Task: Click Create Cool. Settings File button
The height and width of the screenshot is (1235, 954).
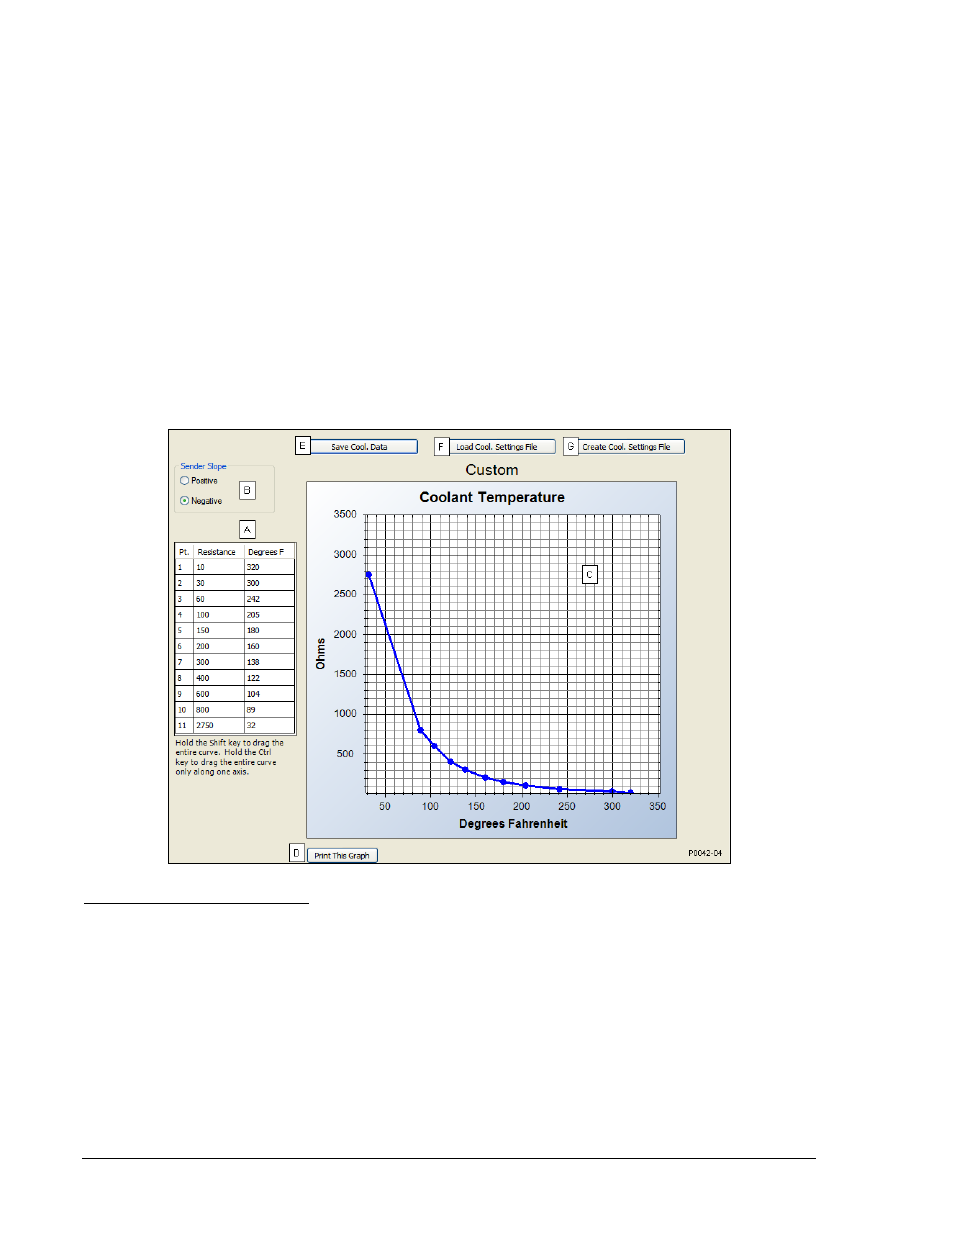Action: 631,447
